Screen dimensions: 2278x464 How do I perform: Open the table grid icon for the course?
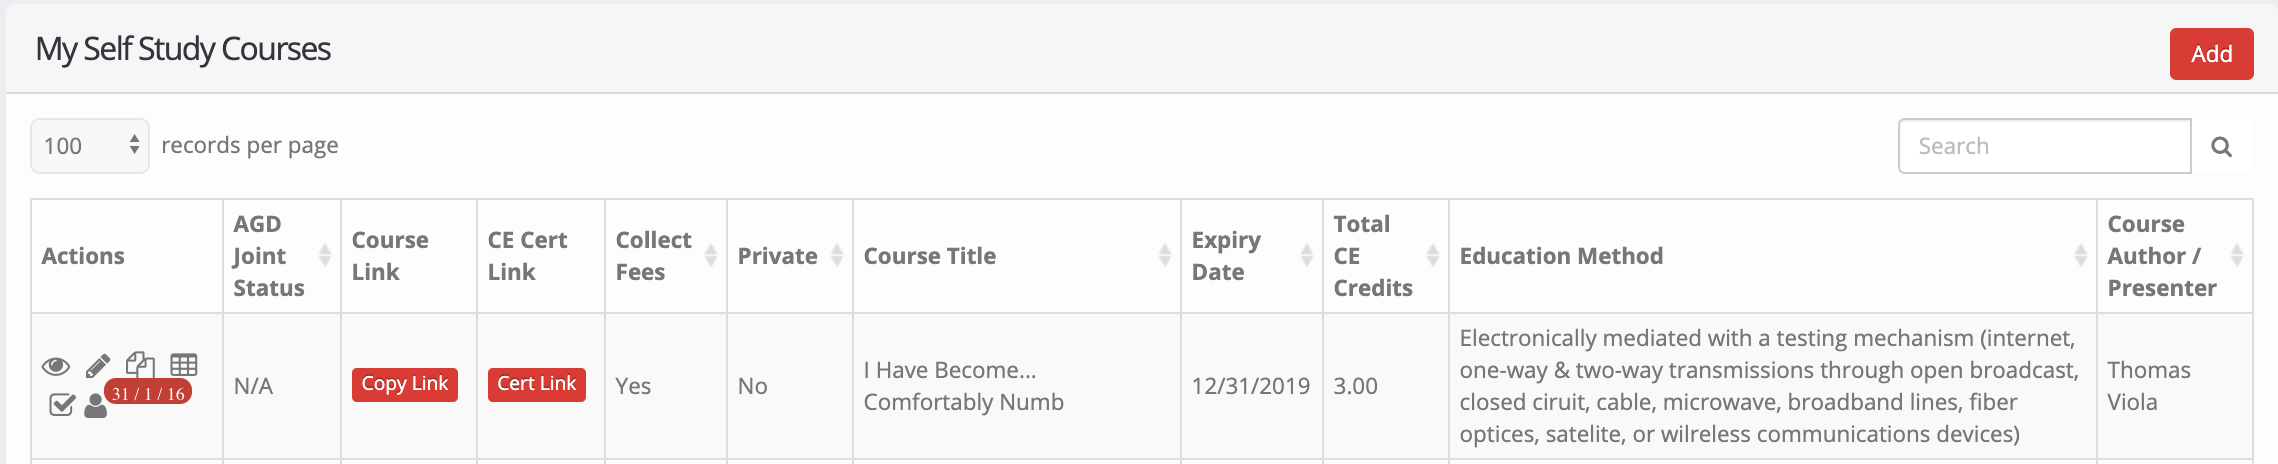point(184,365)
